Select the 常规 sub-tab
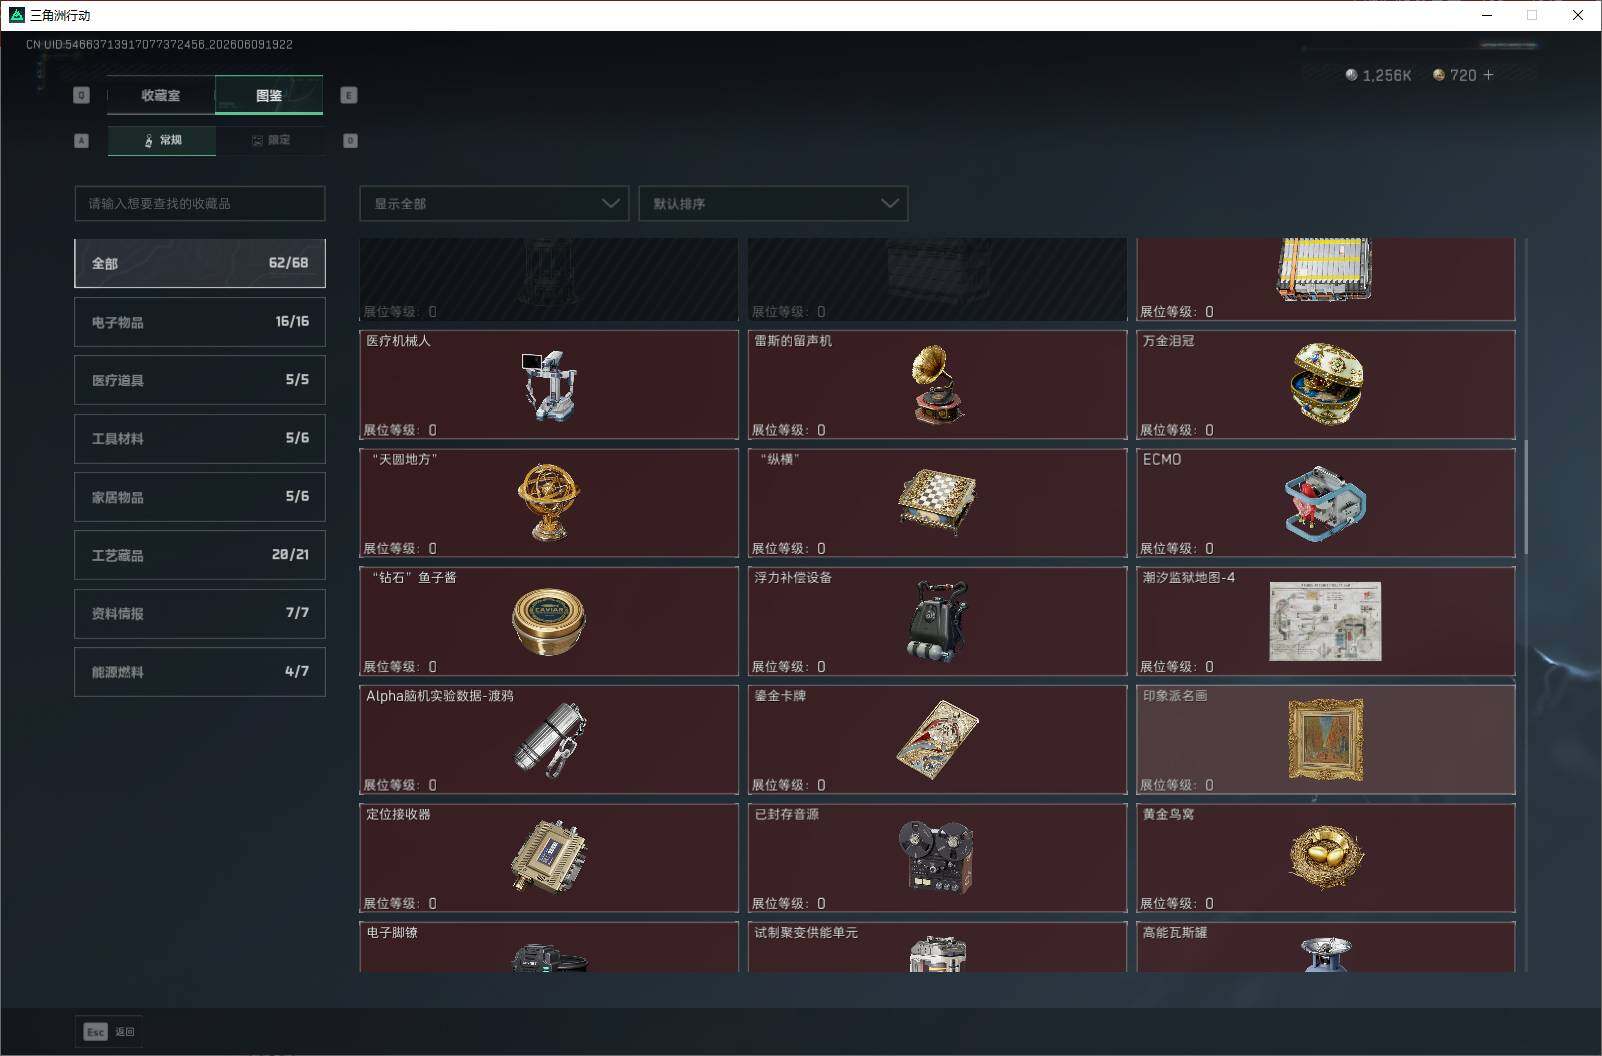The height and width of the screenshot is (1056, 1602). click(x=162, y=140)
